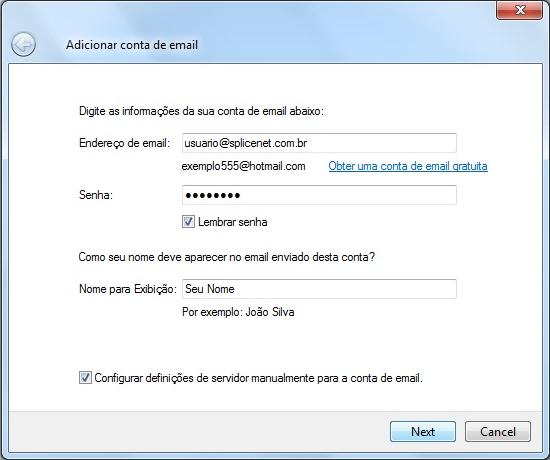
Task: Select the Senha password field
Action: tap(319, 195)
